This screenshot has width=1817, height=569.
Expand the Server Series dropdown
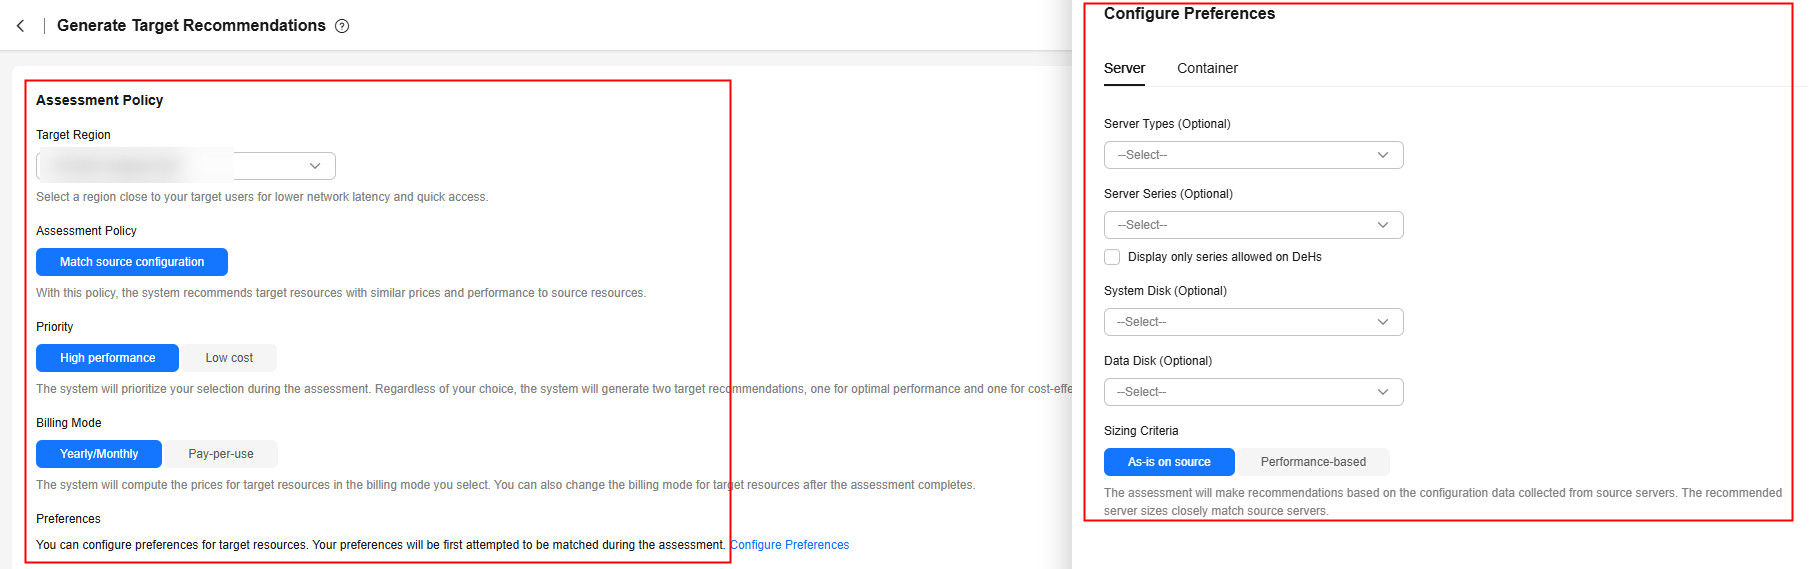pos(1252,225)
